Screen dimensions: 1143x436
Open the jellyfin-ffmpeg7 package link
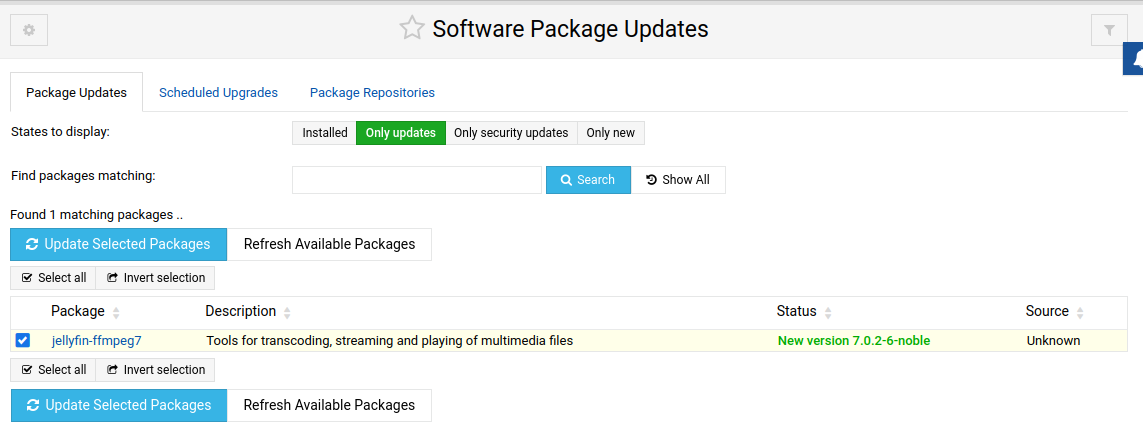pos(96,341)
